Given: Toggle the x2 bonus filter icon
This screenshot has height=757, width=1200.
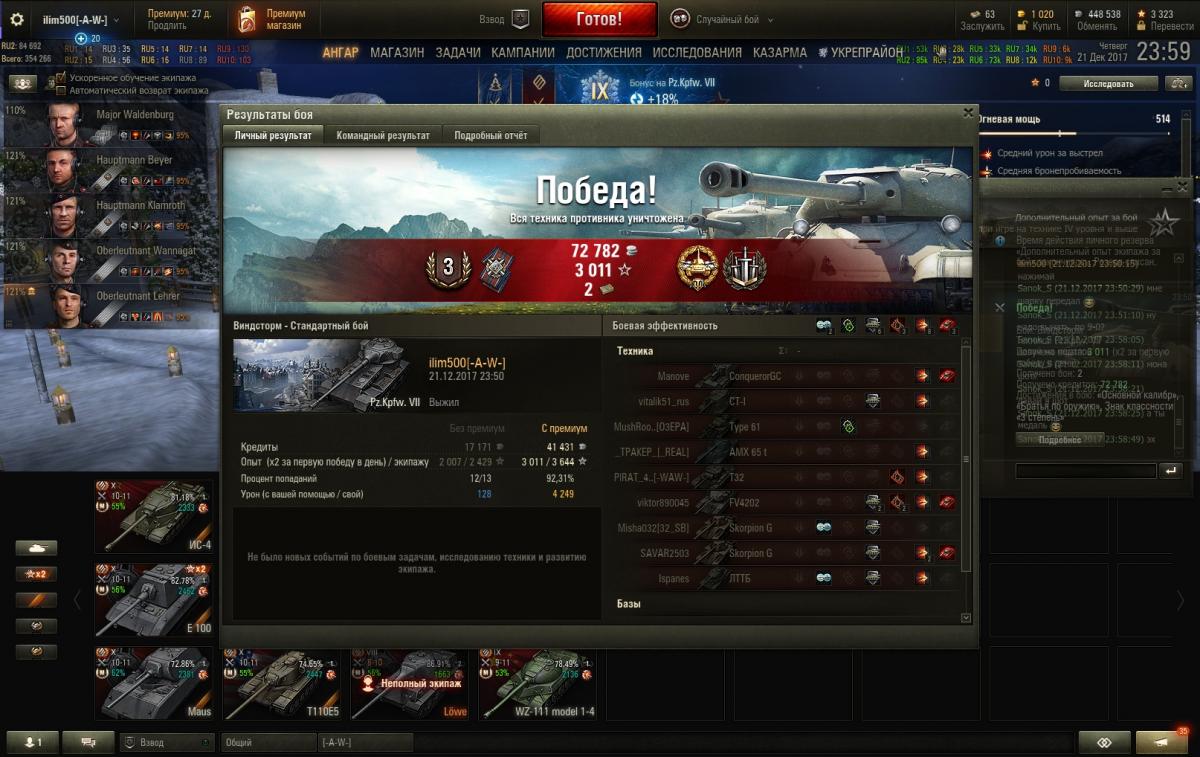Looking at the screenshot, I should (36, 574).
